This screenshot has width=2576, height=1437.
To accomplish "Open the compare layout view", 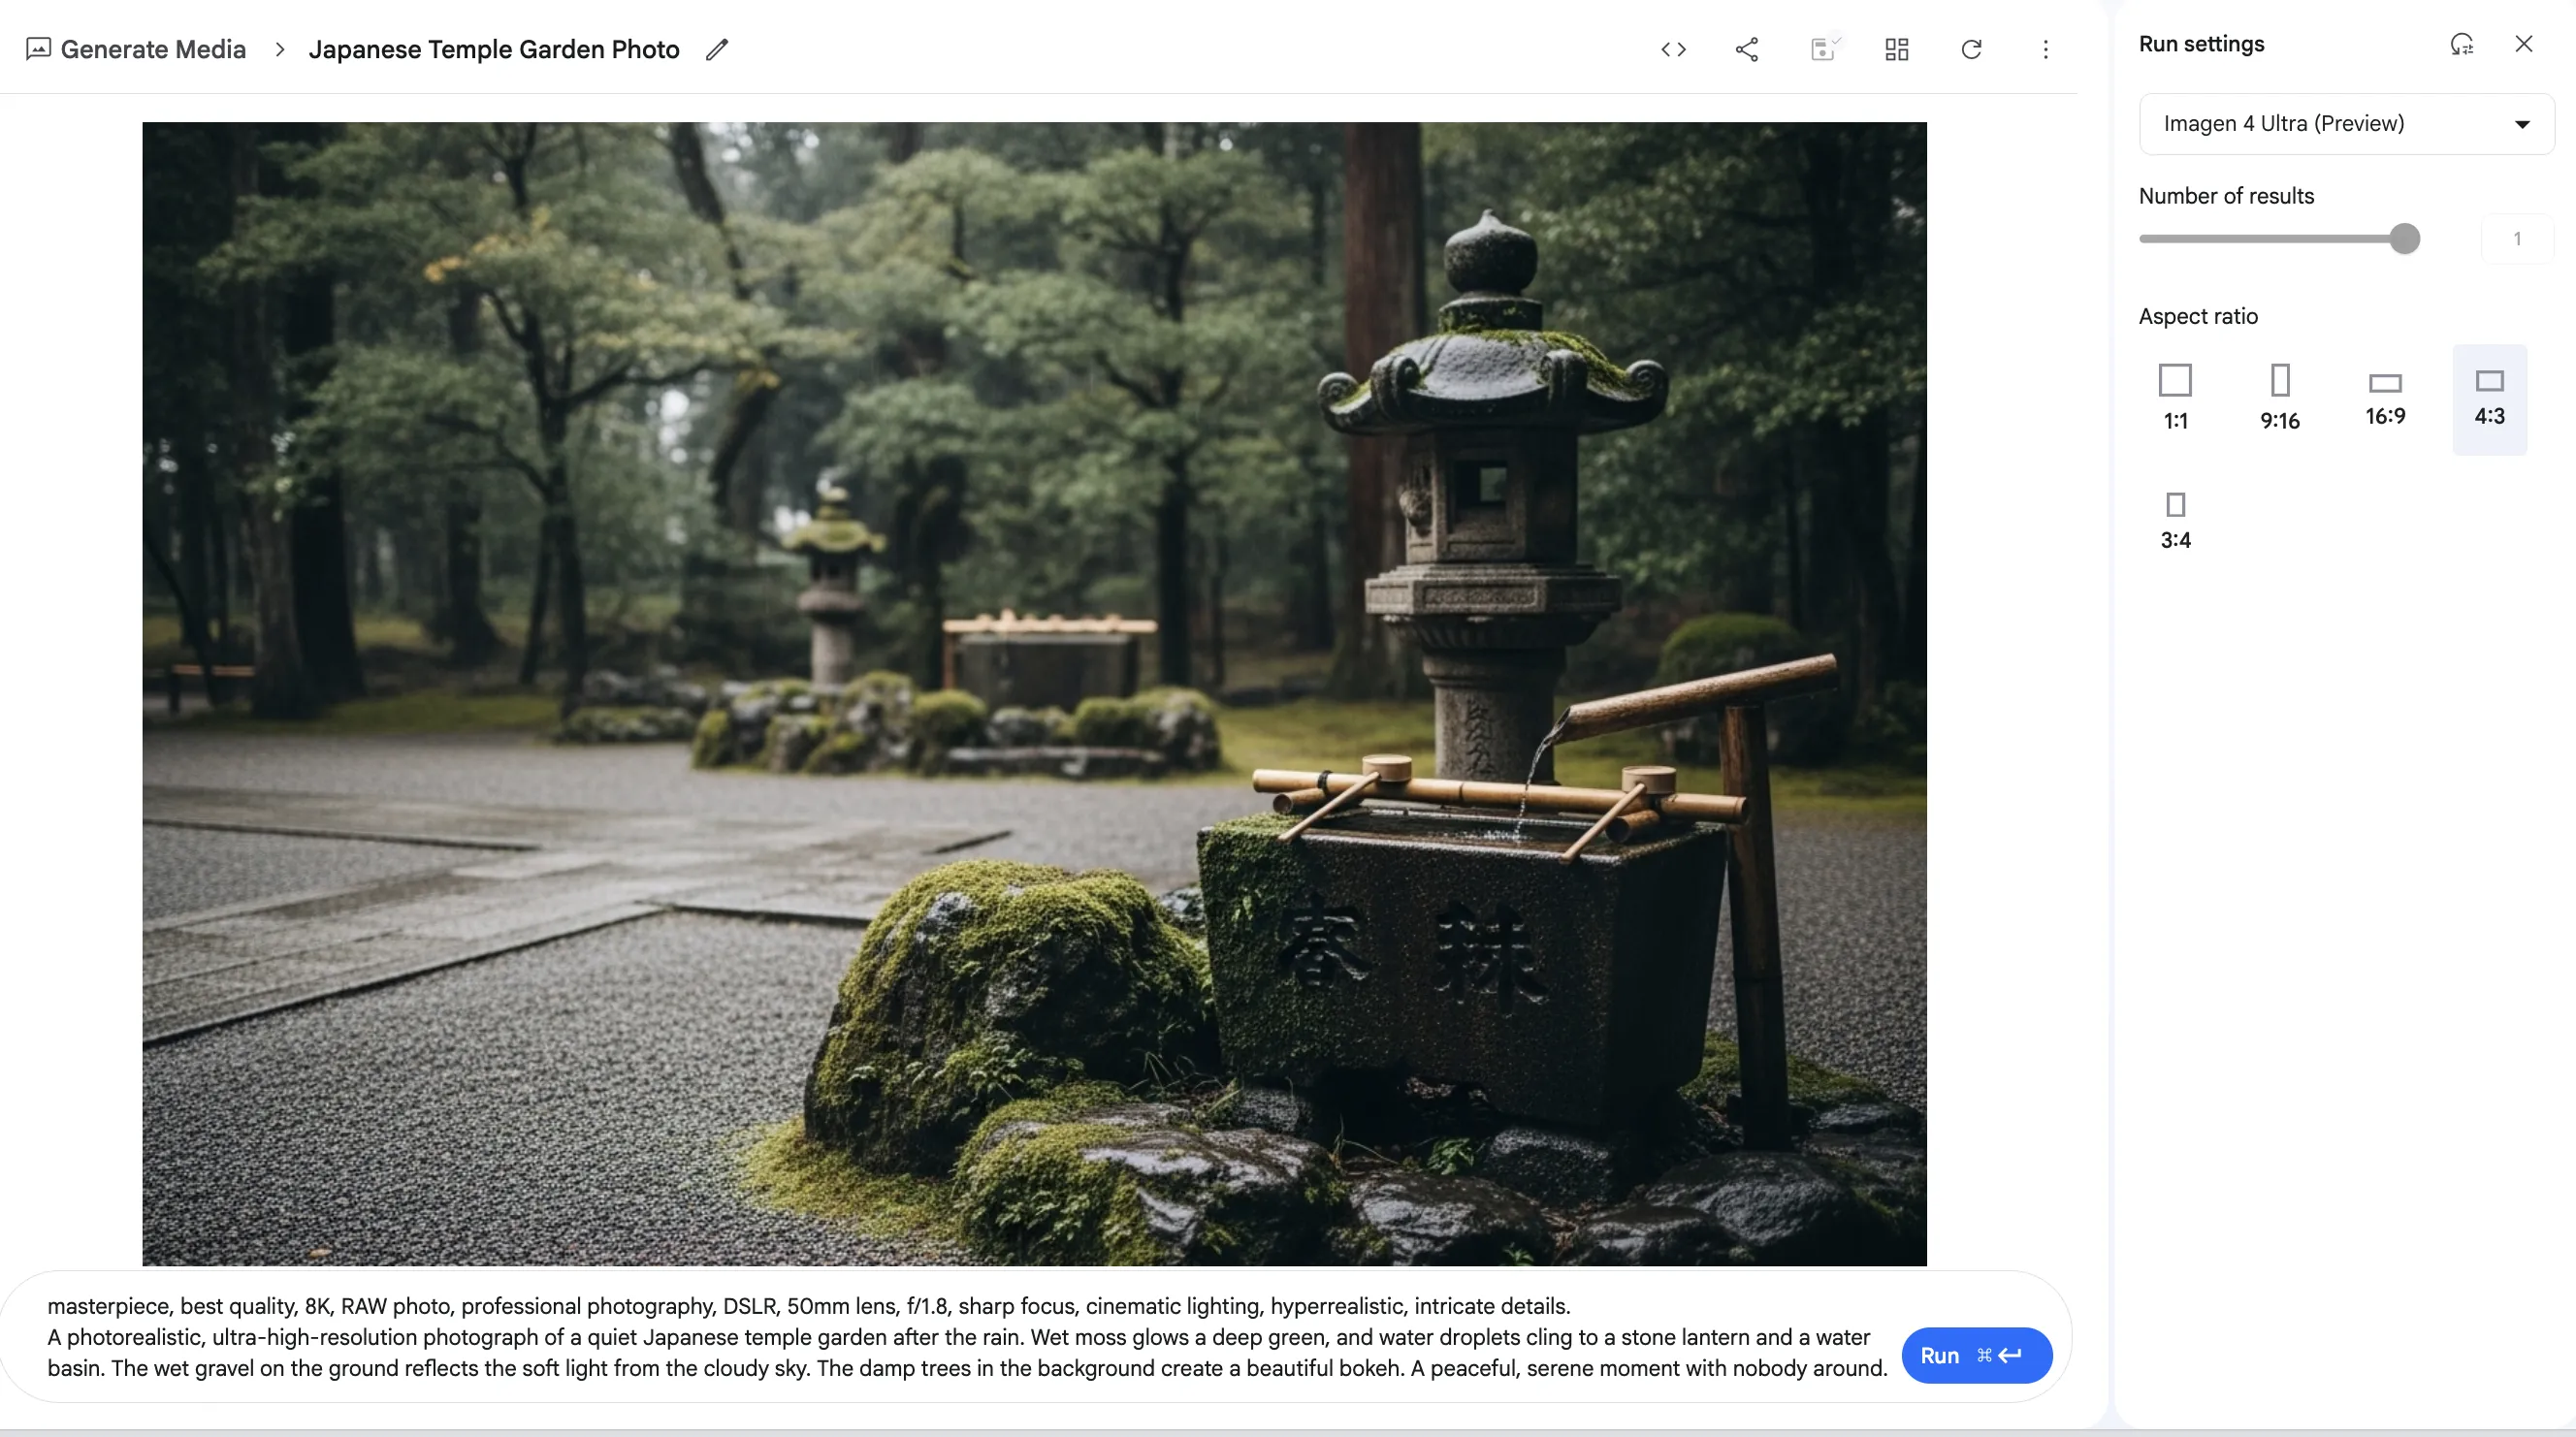I will 1896,48.
